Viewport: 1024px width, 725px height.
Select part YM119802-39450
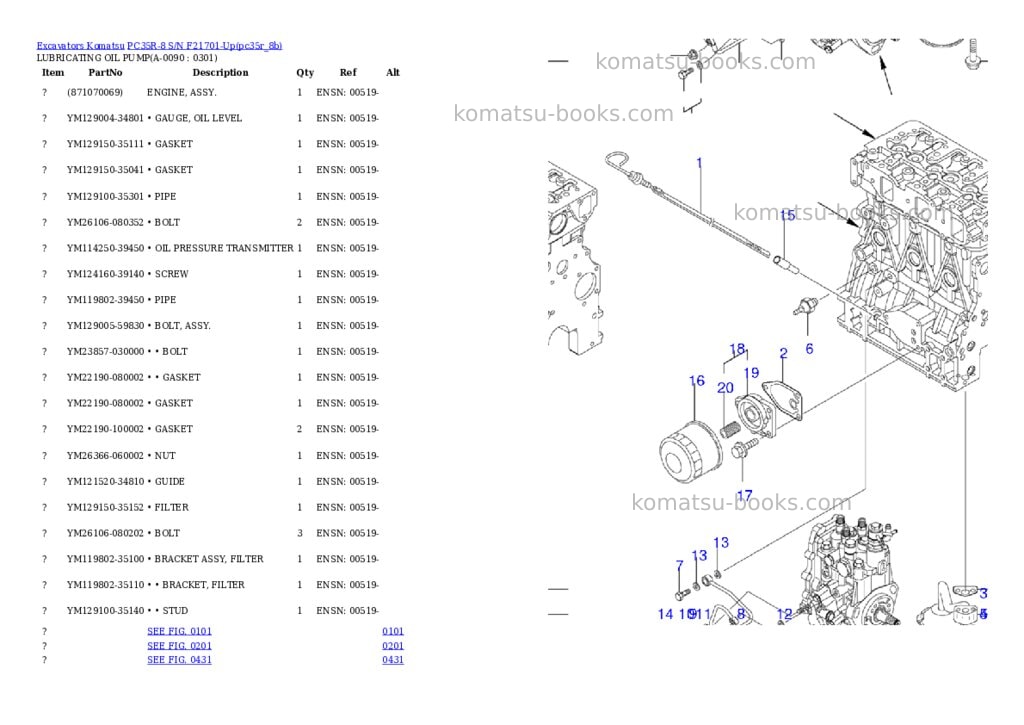[105, 300]
